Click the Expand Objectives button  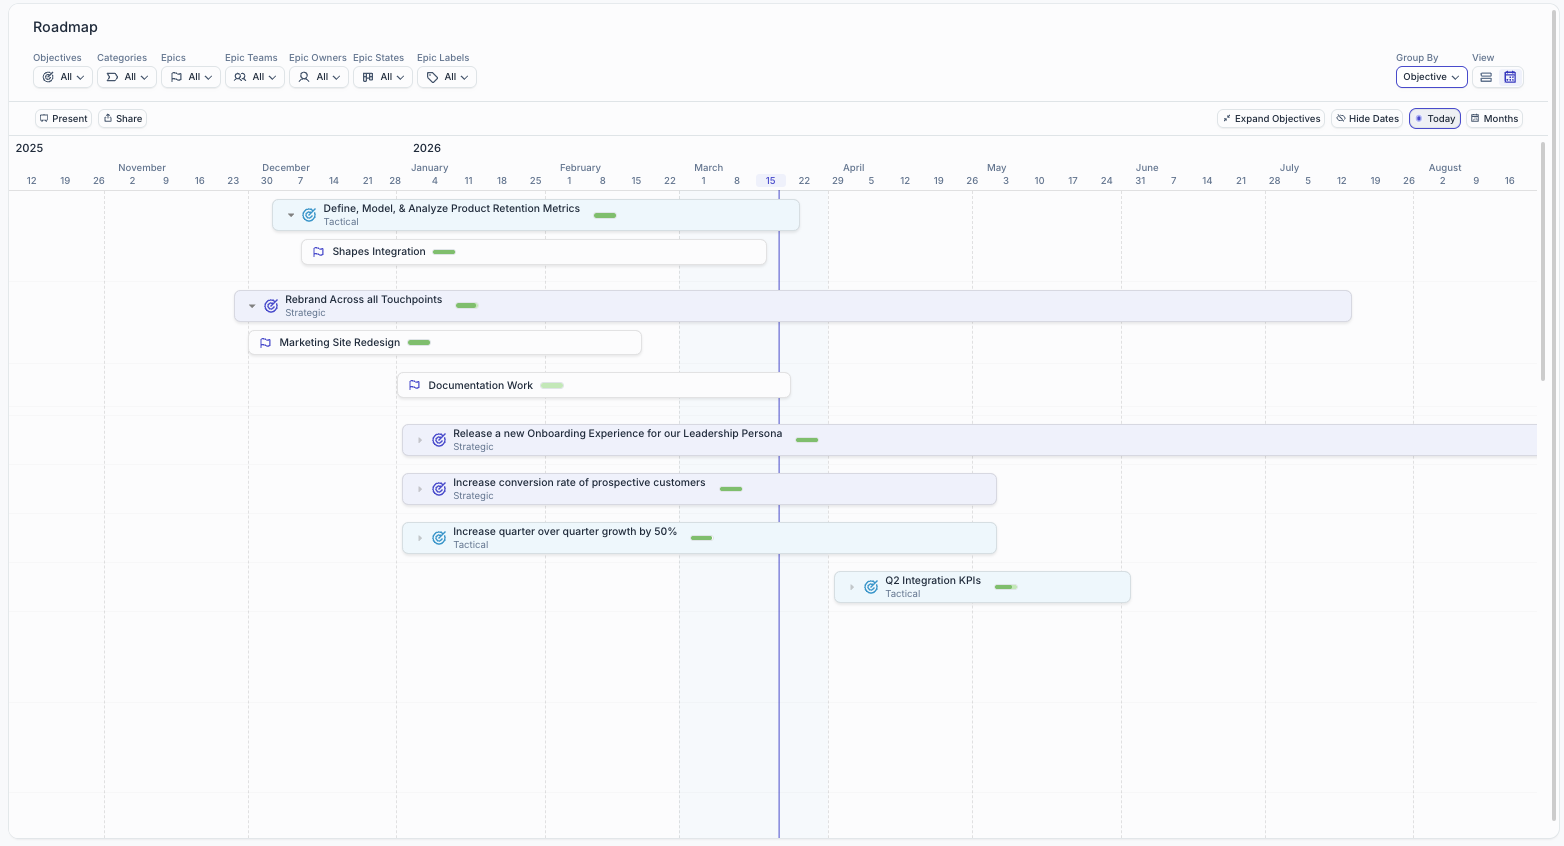click(x=1271, y=118)
